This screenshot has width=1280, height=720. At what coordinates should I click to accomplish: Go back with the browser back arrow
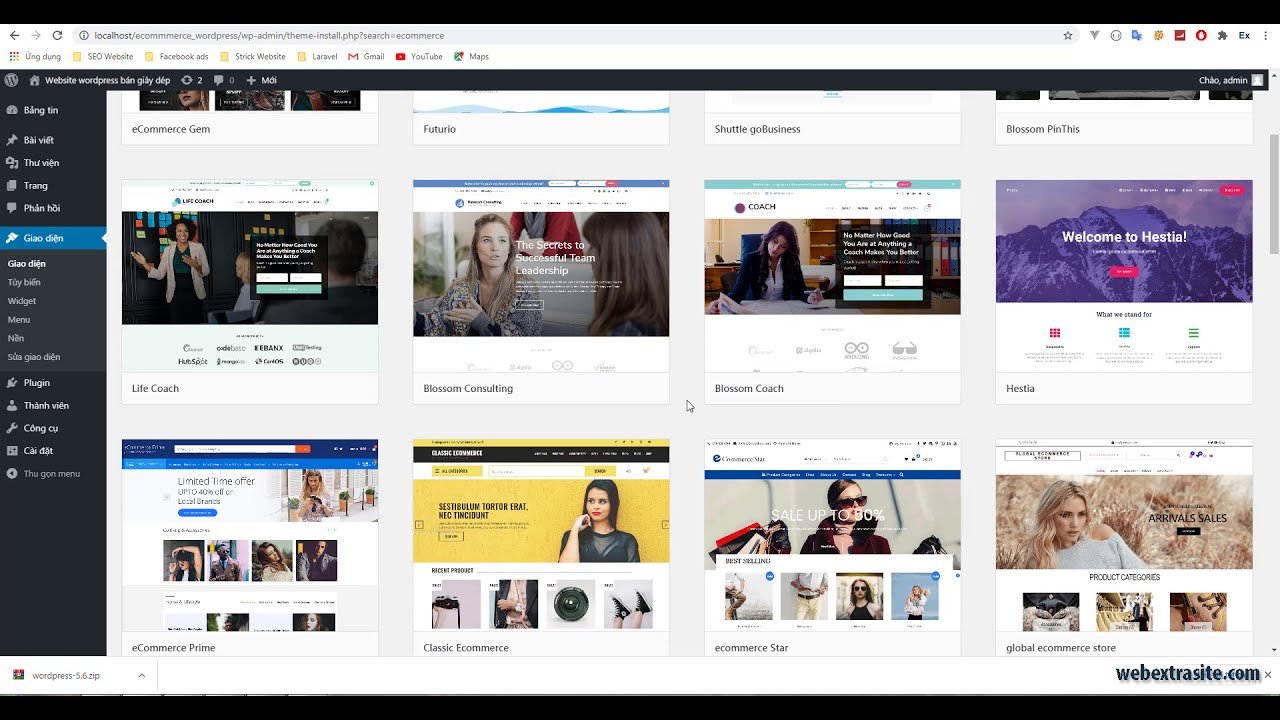[14, 35]
